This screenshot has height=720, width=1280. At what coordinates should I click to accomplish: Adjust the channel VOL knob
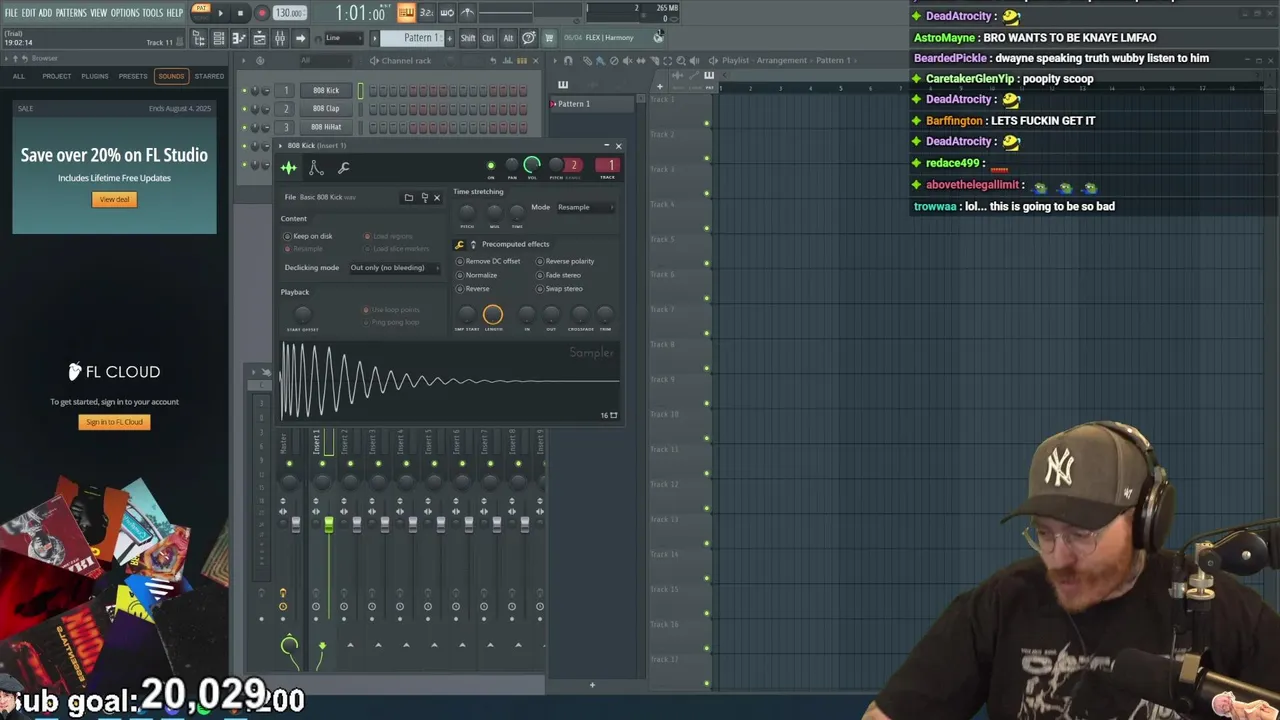click(x=532, y=165)
